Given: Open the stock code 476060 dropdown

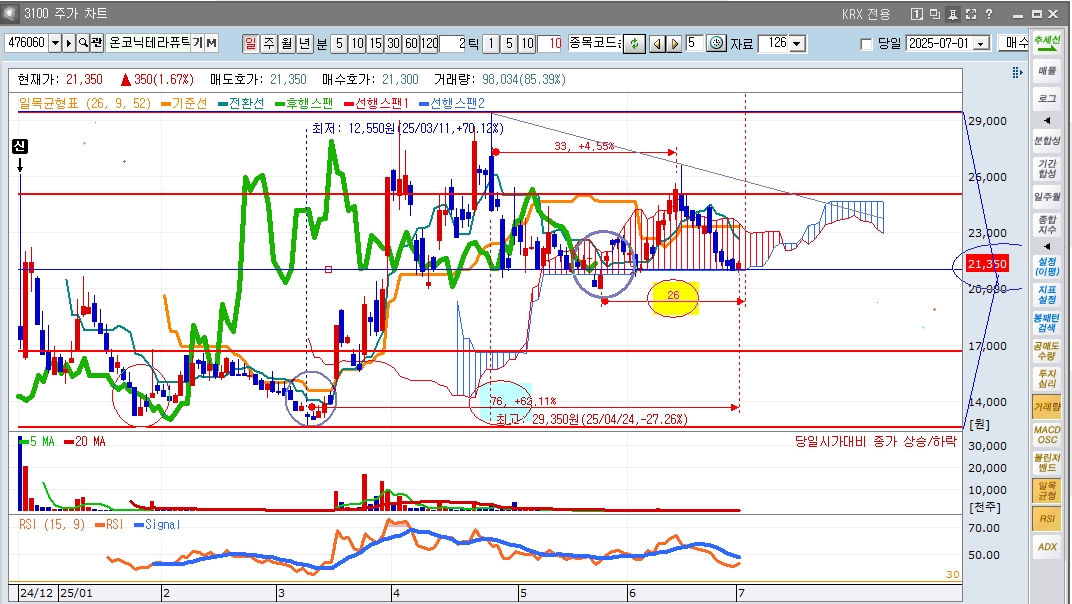Looking at the screenshot, I should (55, 44).
